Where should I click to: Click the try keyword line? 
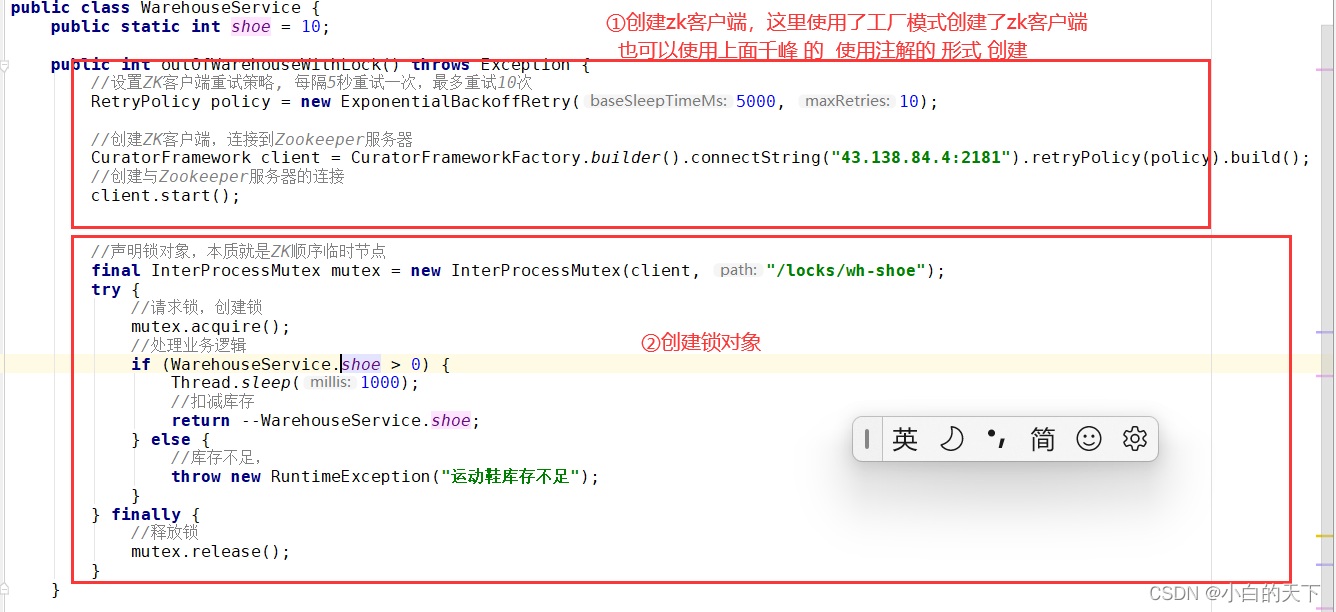(x=115, y=289)
